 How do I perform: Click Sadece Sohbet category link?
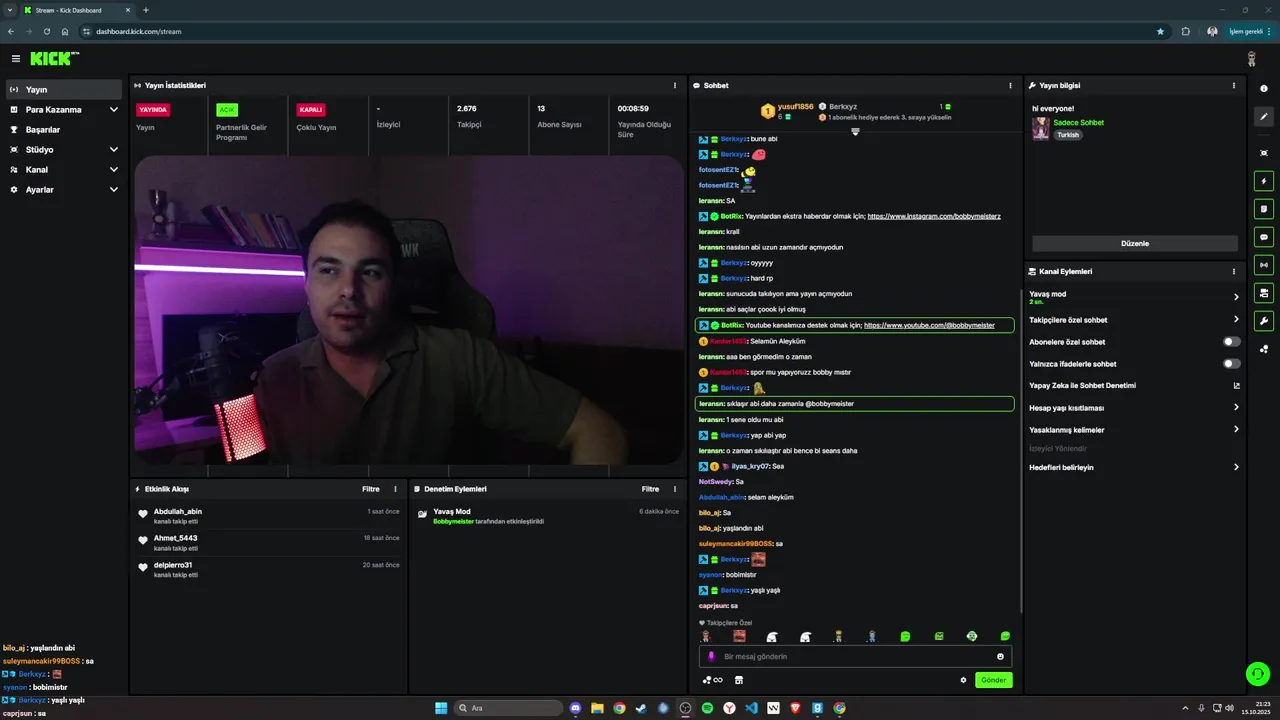point(1078,122)
